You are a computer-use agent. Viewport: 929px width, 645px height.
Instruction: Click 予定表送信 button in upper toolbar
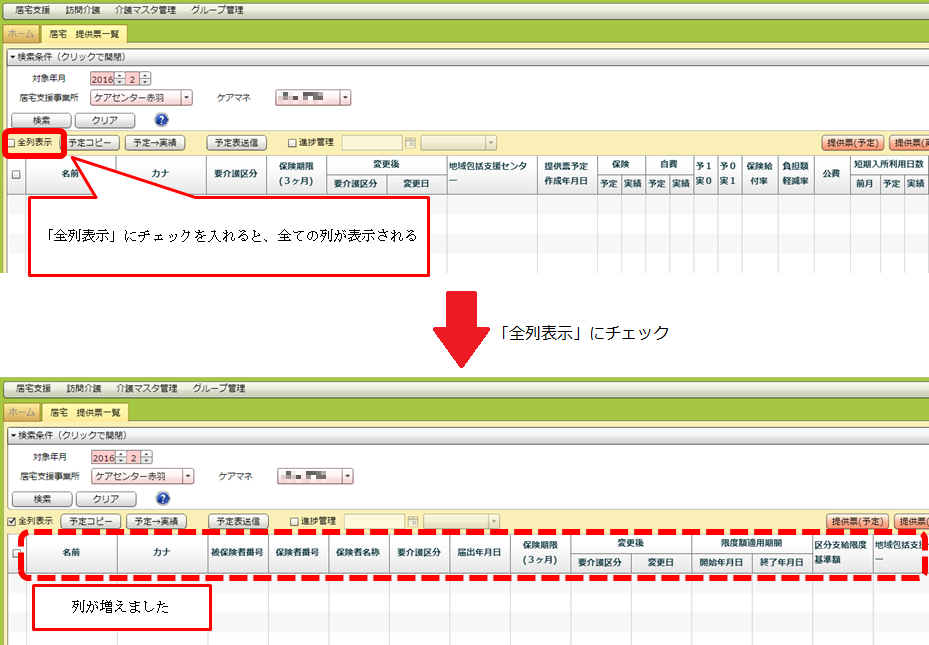[x=236, y=143]
